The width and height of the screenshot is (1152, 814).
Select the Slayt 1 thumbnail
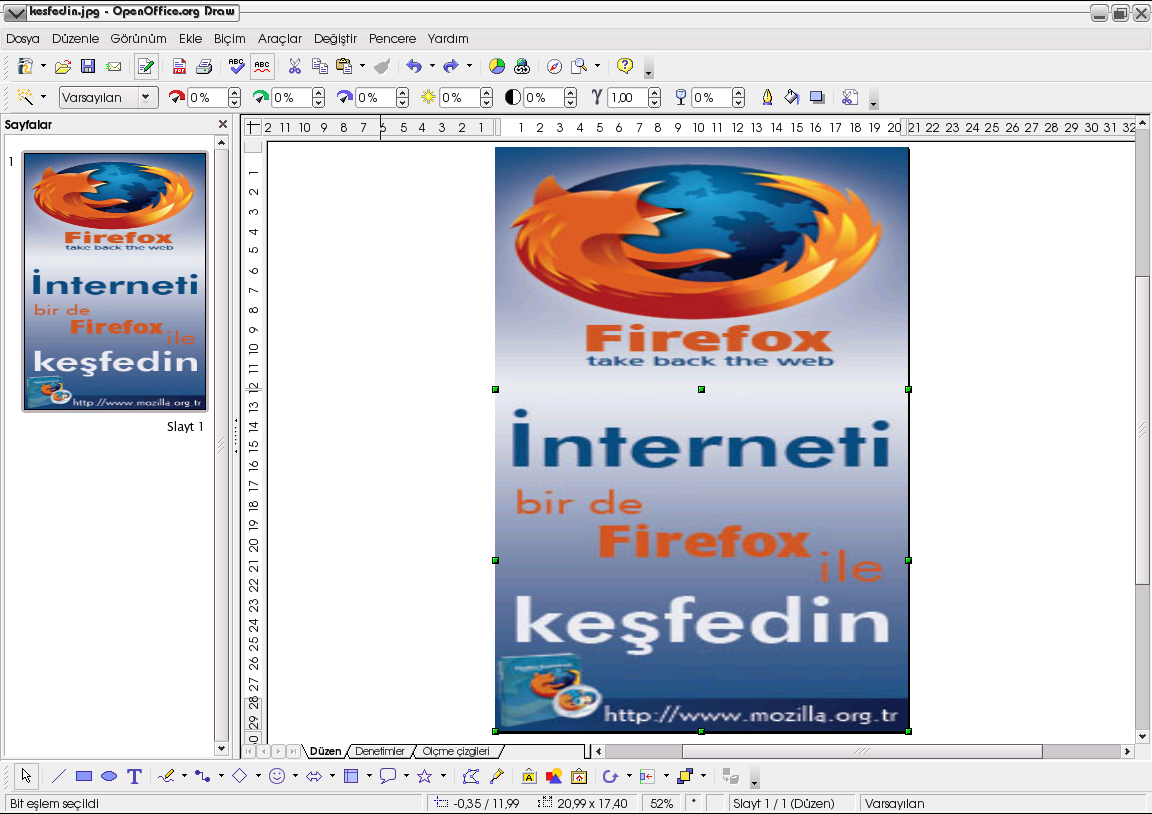(115, 281)
